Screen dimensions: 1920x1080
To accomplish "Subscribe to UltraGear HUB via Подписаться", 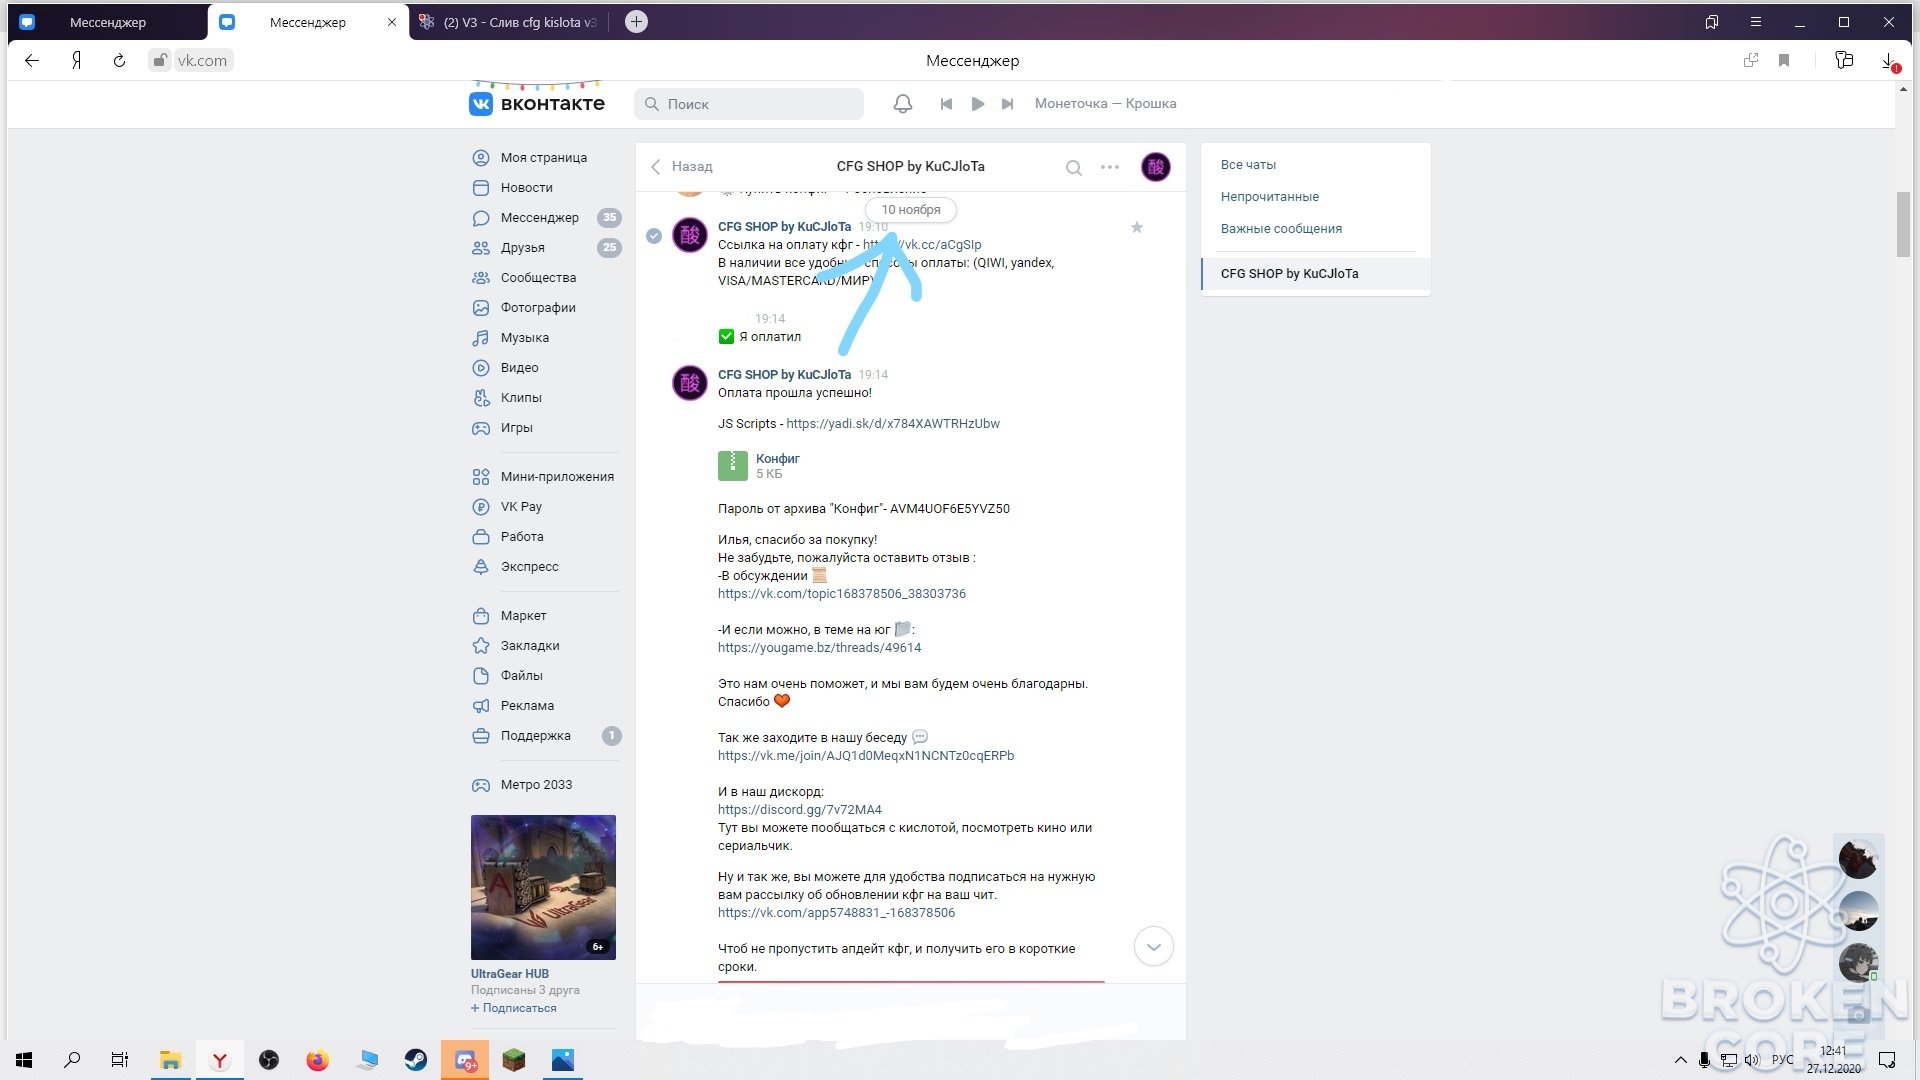I will click(514, 1008).
